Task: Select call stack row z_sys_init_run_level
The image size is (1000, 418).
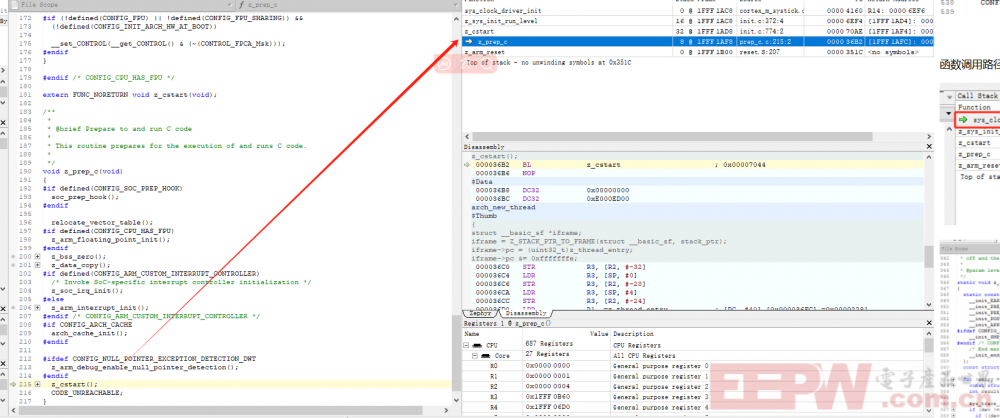Action: coord(698,21)
